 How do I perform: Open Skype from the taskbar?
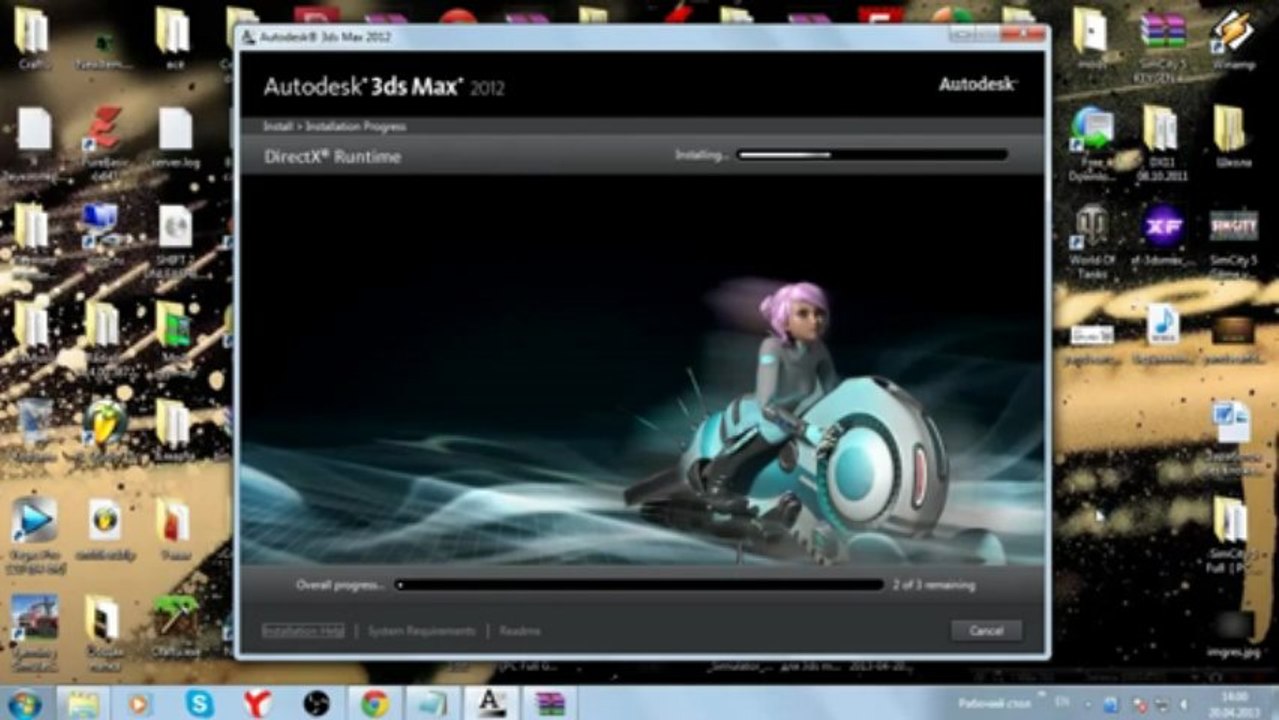[x=199, y=703]
